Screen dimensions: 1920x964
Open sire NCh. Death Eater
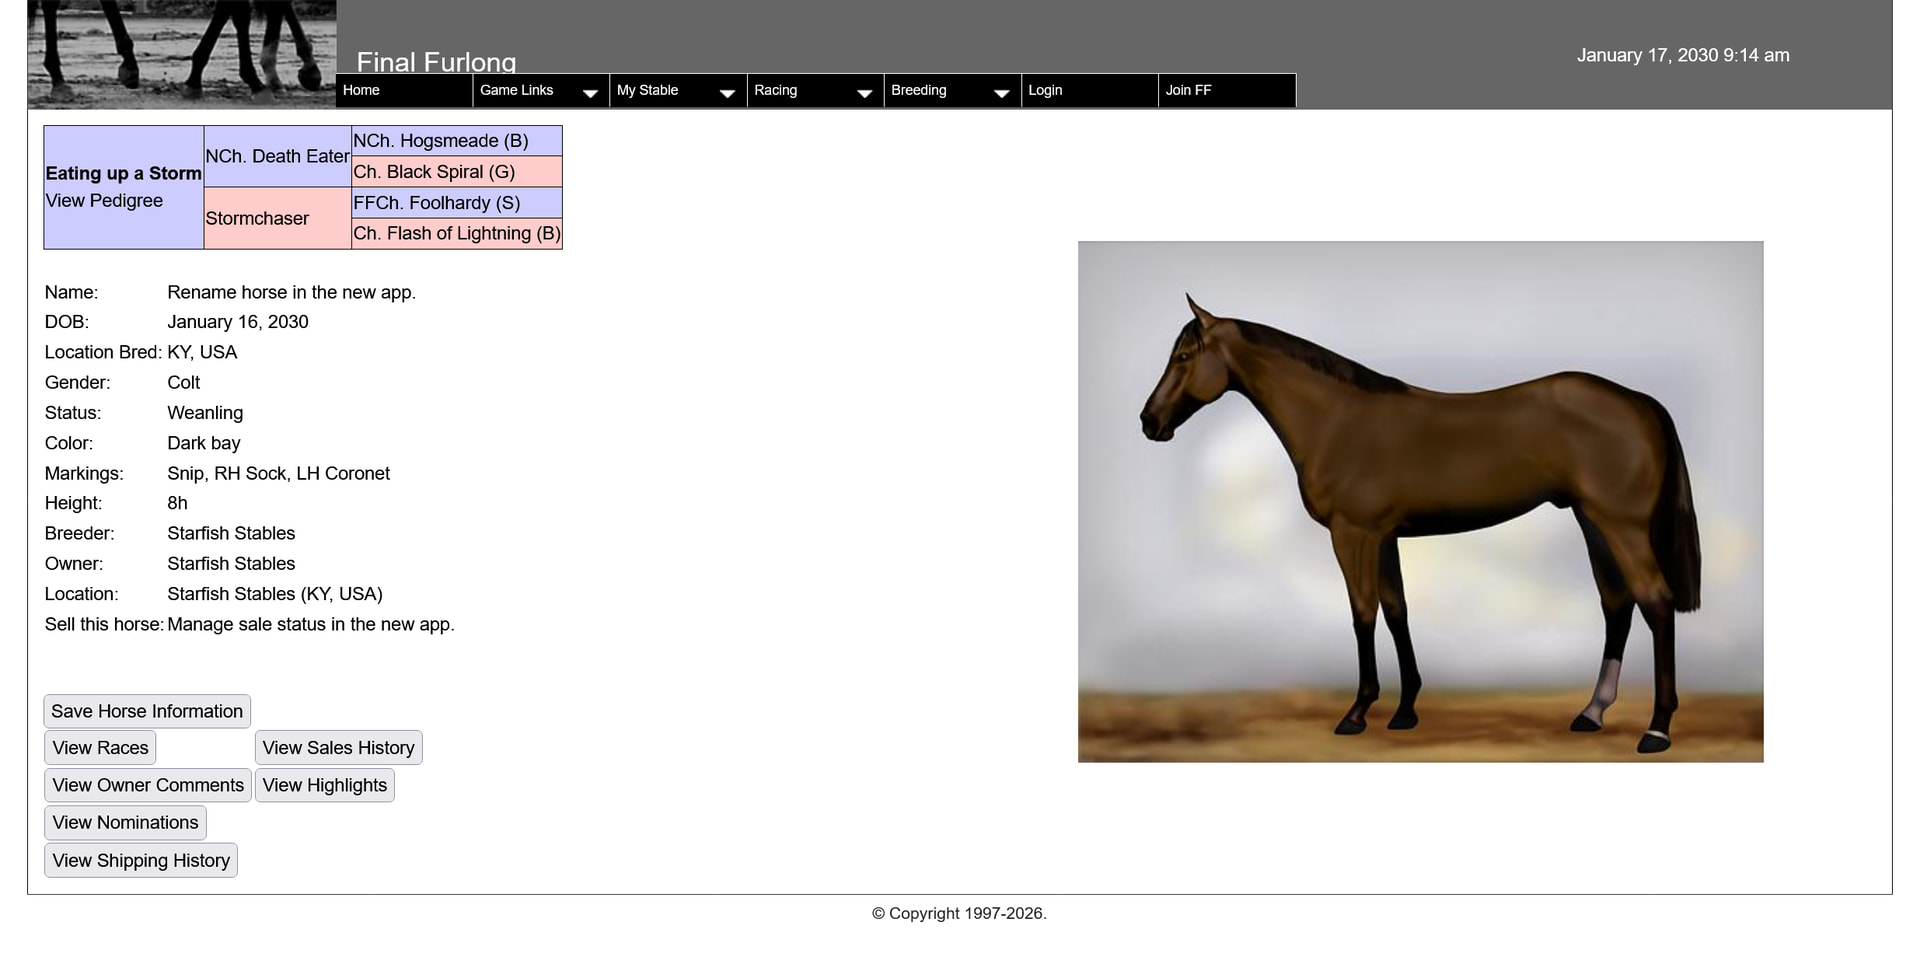click(277, 157)
